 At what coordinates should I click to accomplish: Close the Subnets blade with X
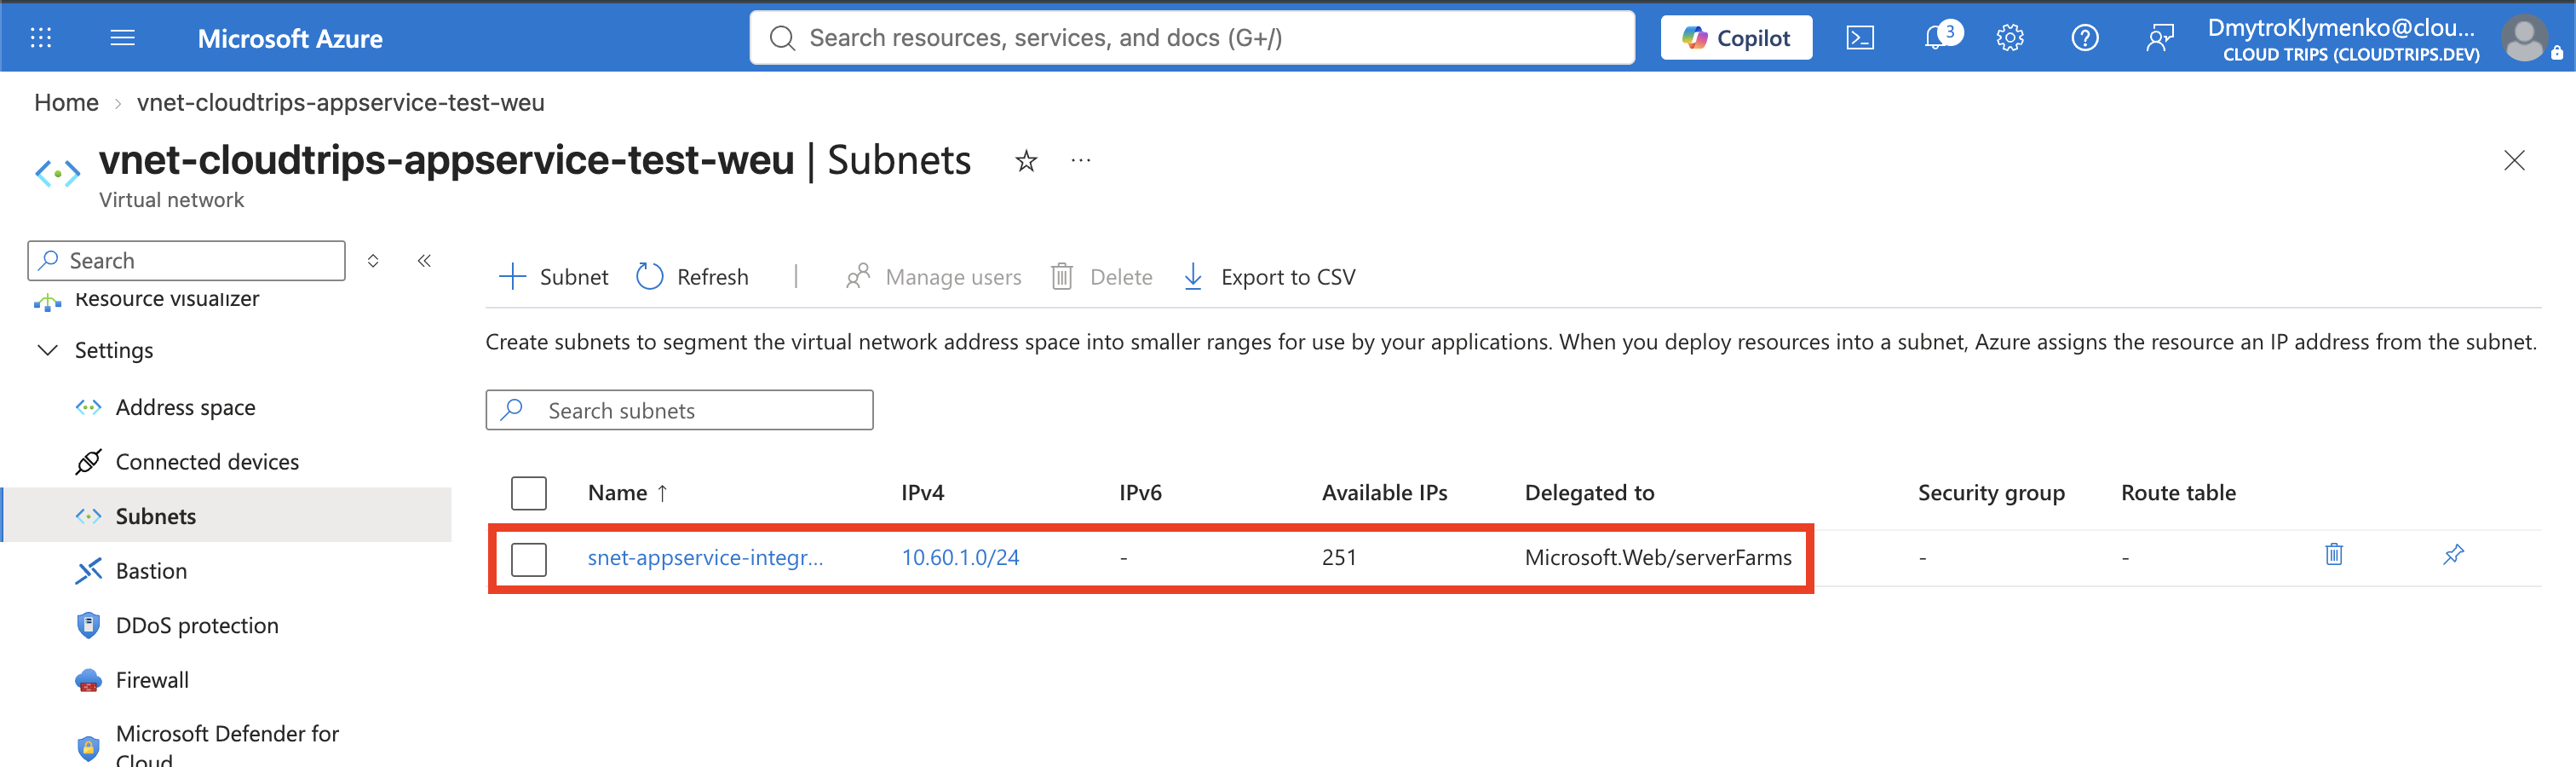coord(2514,161)
